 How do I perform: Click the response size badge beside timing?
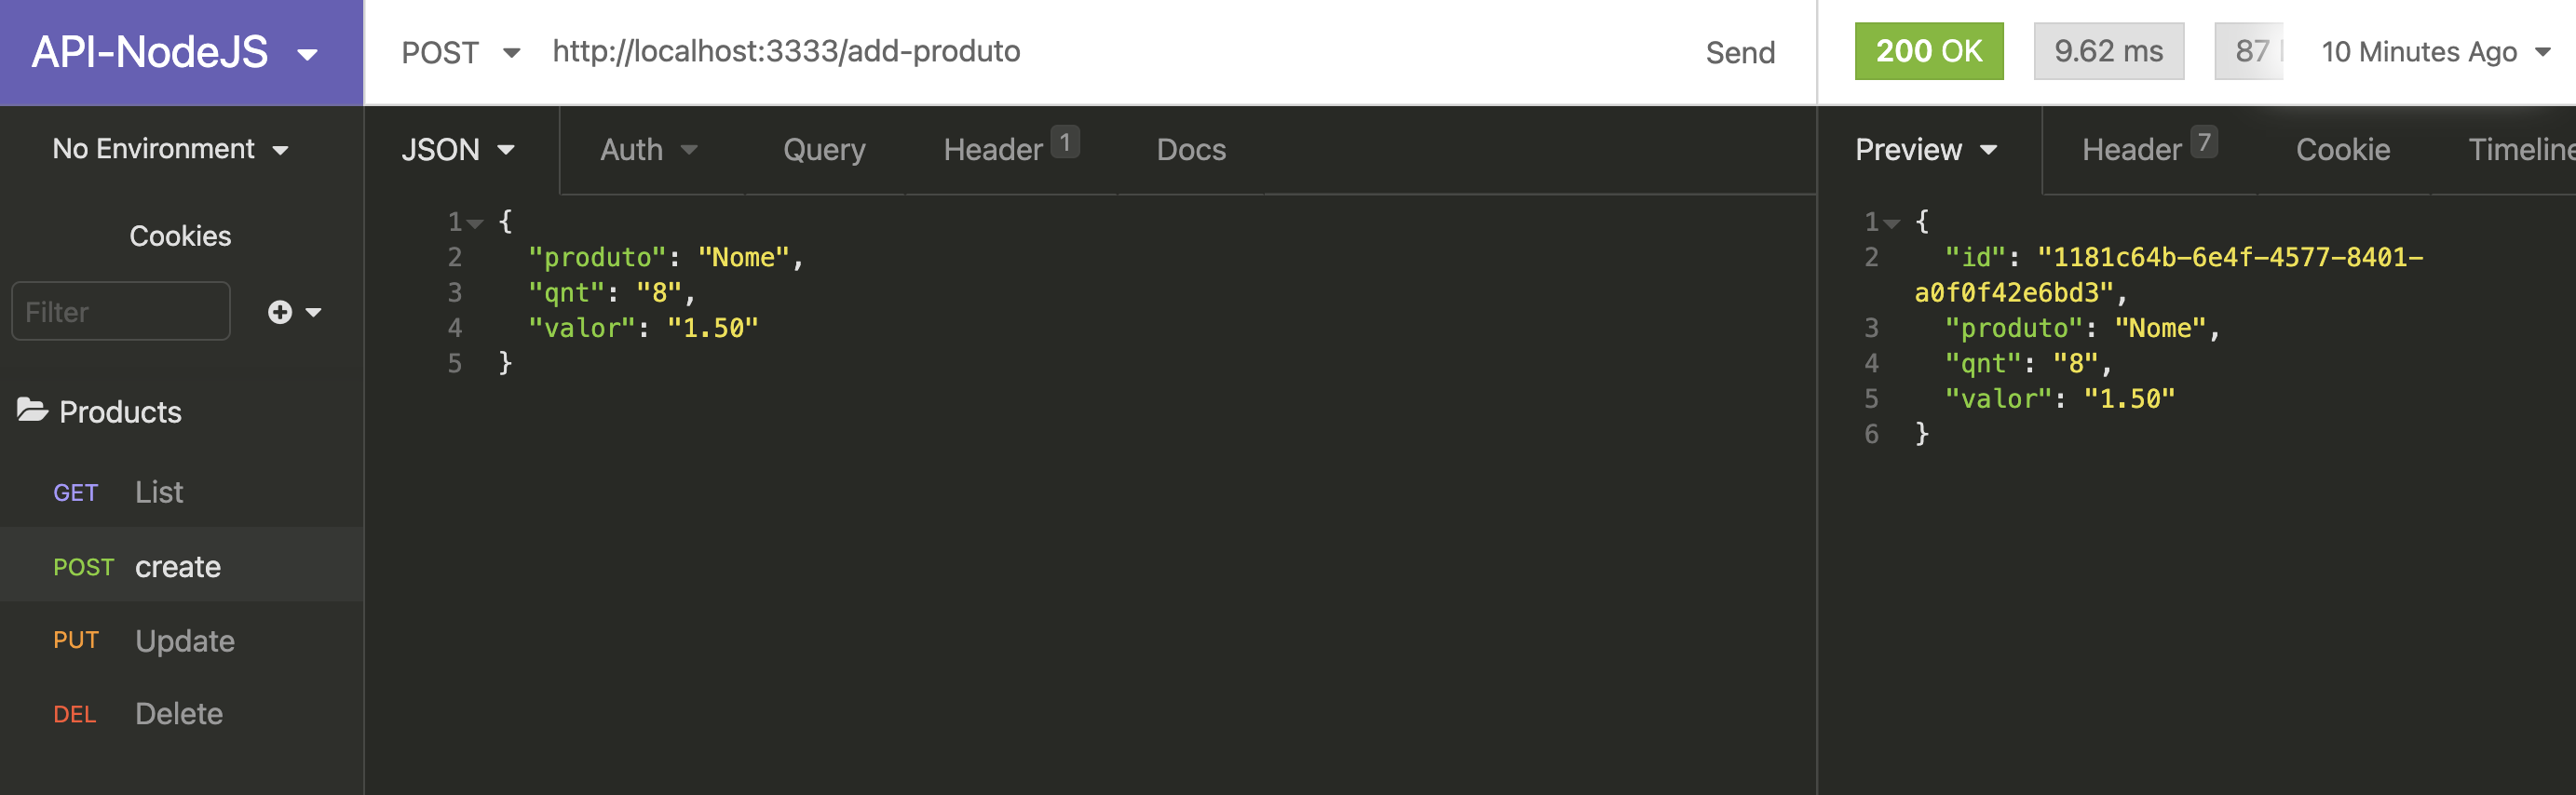point(2253,51)
